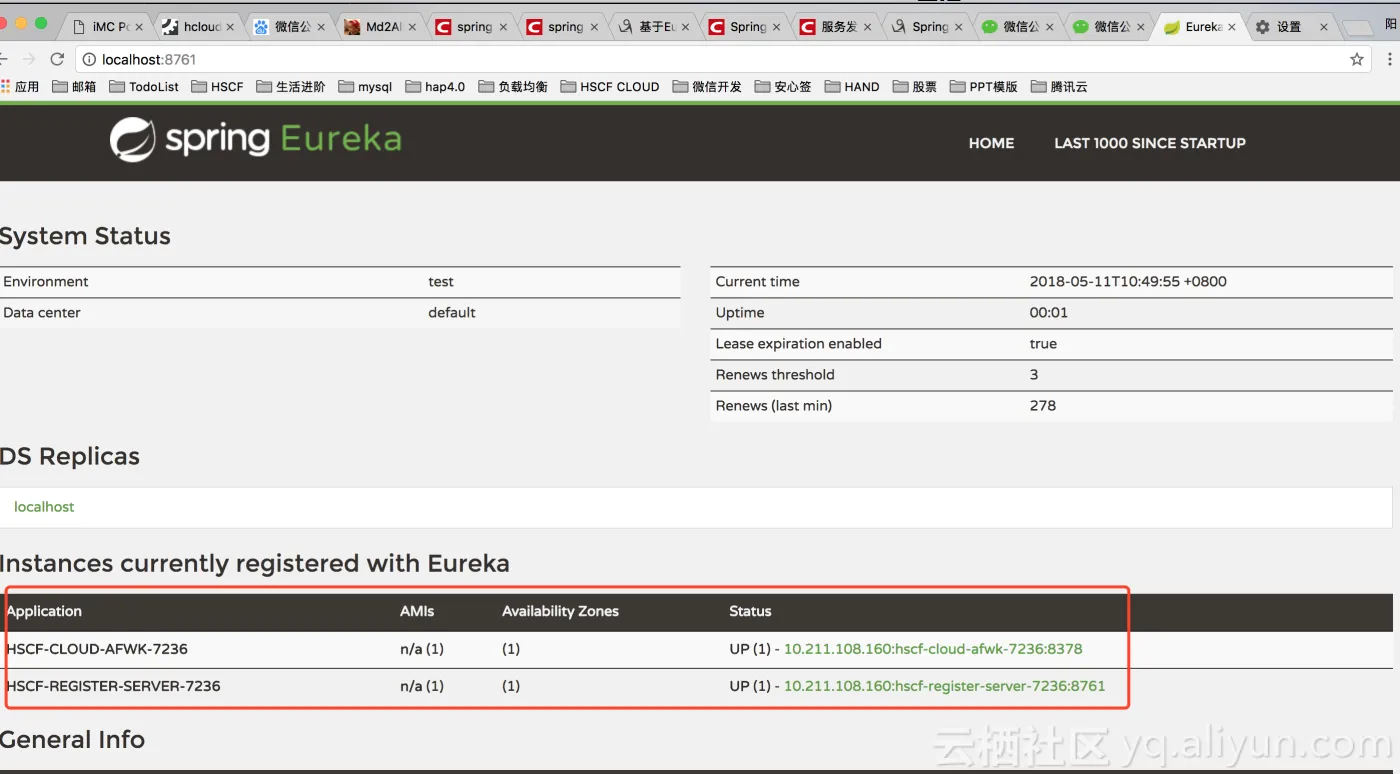The height and width of the screenshot is (774, 1400).
Task: Expand the TodoList bookmarks folder
Action: click(144, 87)
